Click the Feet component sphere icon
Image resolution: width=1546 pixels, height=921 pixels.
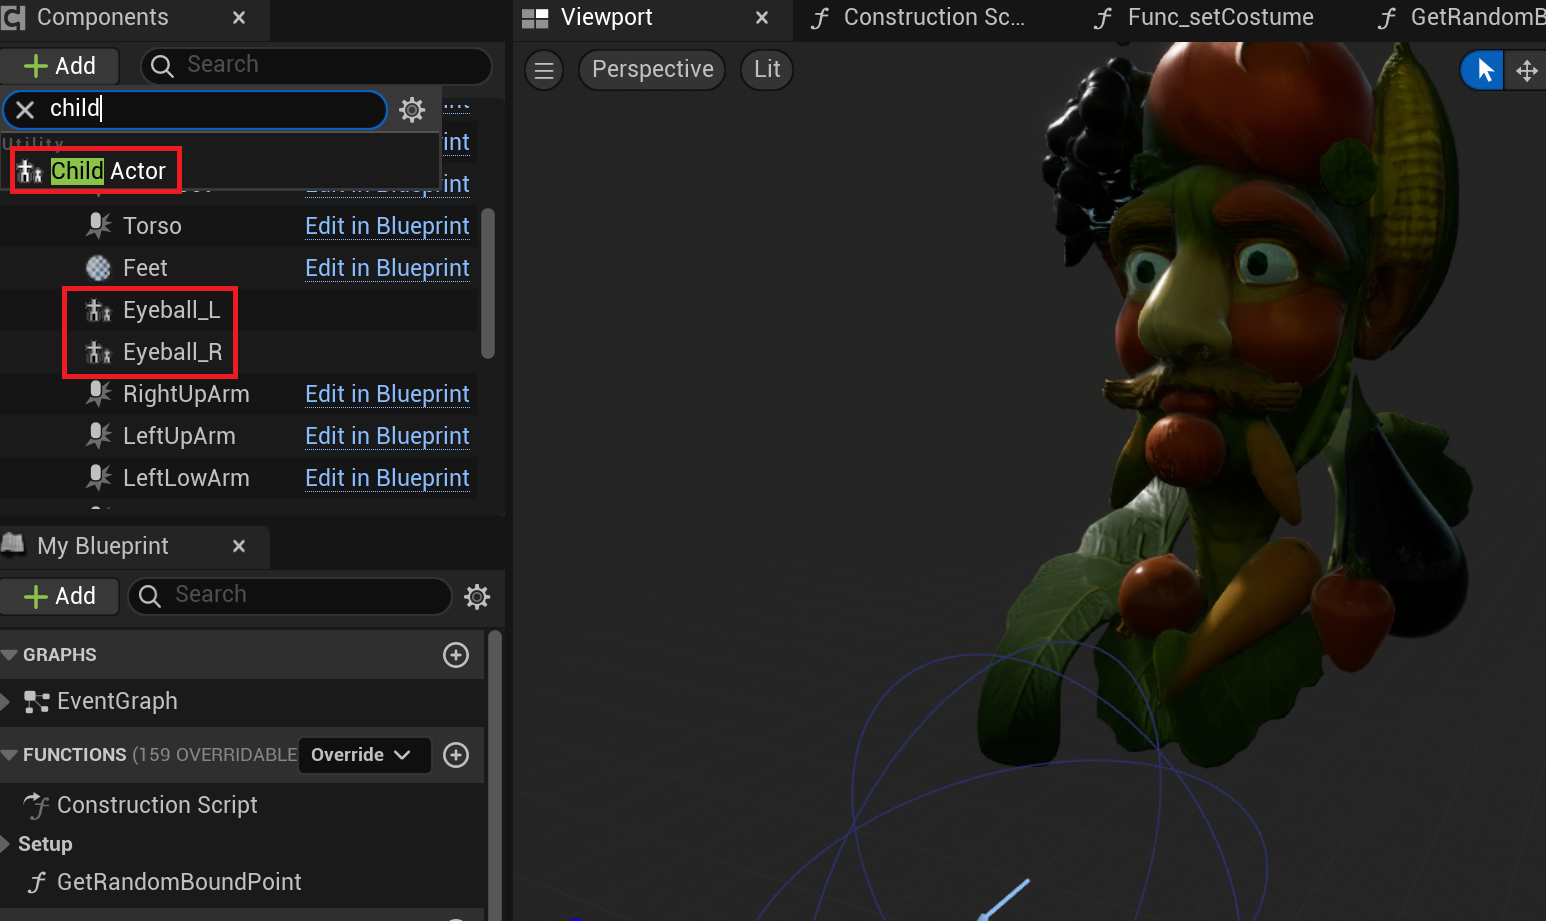click(98, 268)
